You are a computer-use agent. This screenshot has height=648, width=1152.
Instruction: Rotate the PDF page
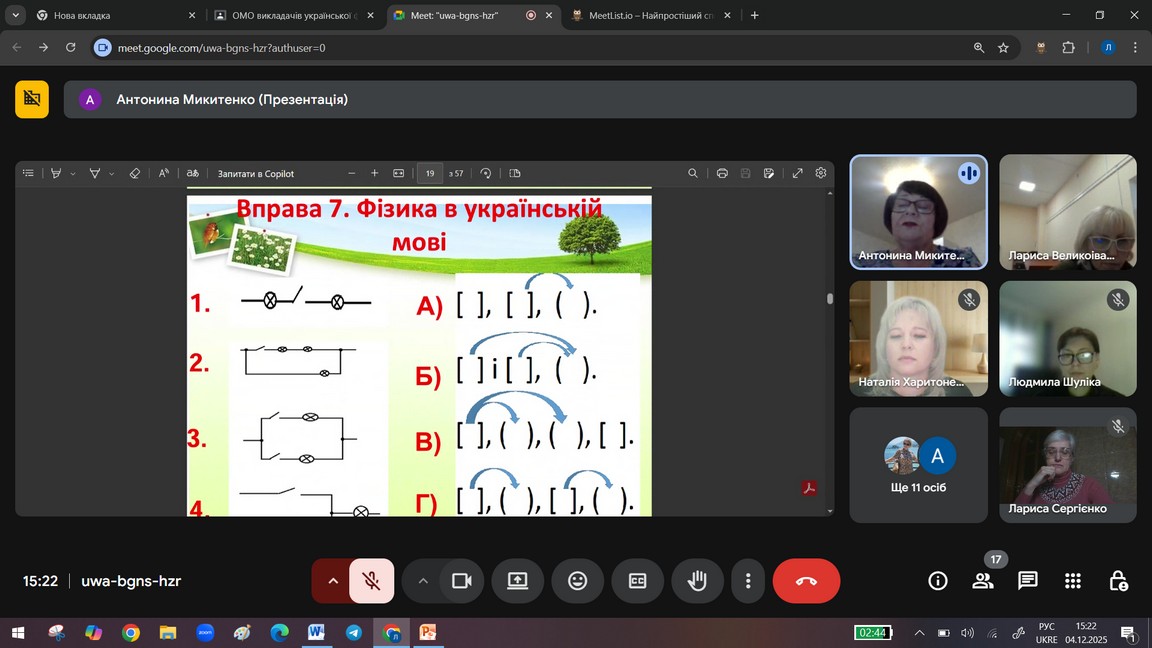(x=486, y=173)
